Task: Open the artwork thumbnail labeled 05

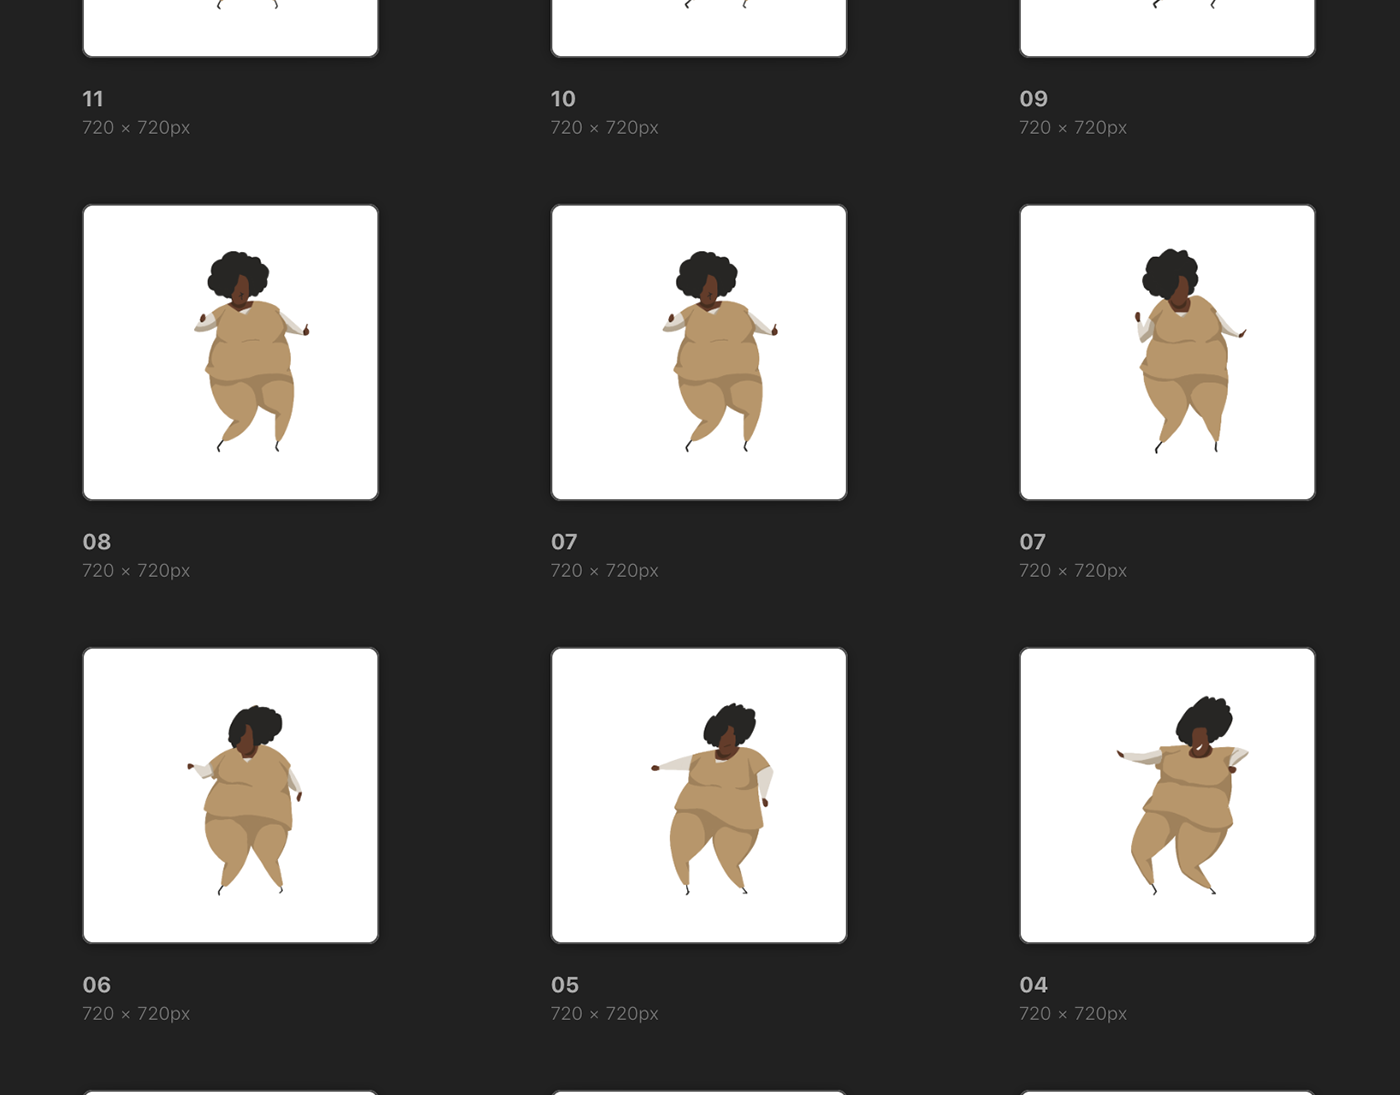Action: click(699, 795)
